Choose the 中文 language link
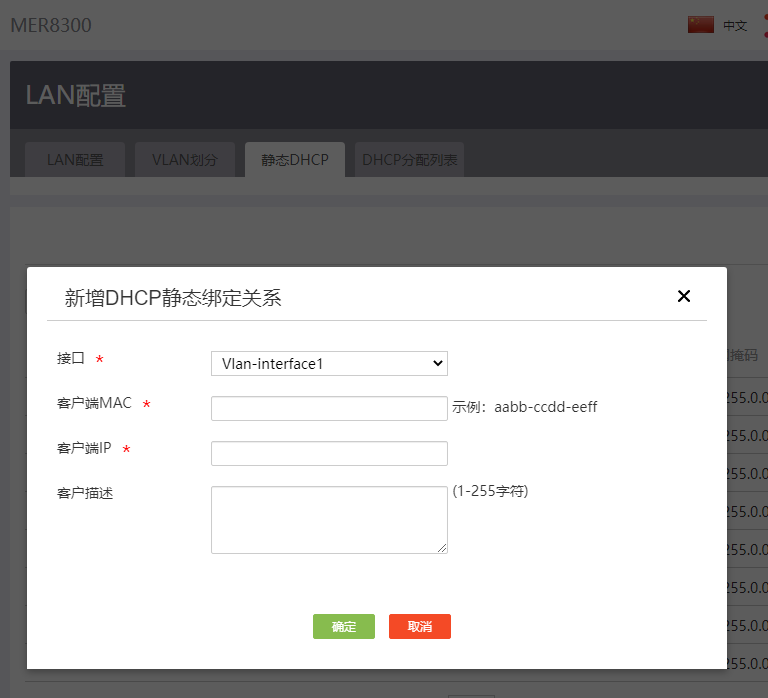768x698 pixels. [x=735, y=25]
